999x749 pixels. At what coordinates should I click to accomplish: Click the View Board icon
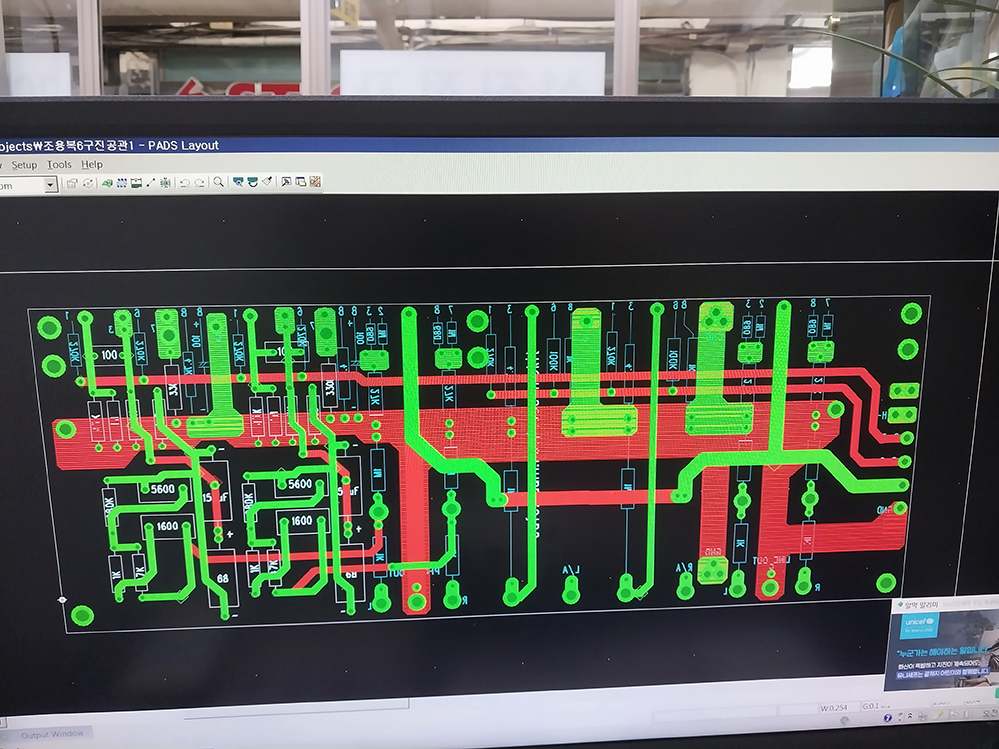(x=238, y=182)
